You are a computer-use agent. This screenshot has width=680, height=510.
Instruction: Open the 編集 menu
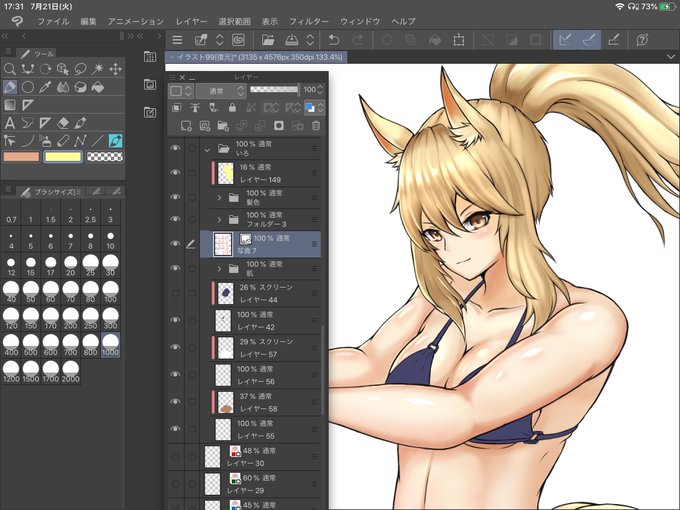pos(88,21)
